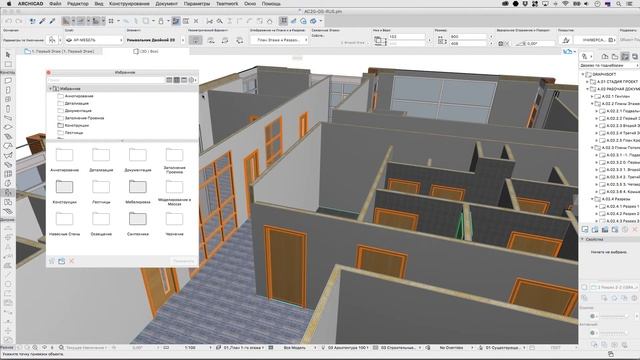
Task: Toggle the second geometry method rotate icon
Action: tap(211, 40)
